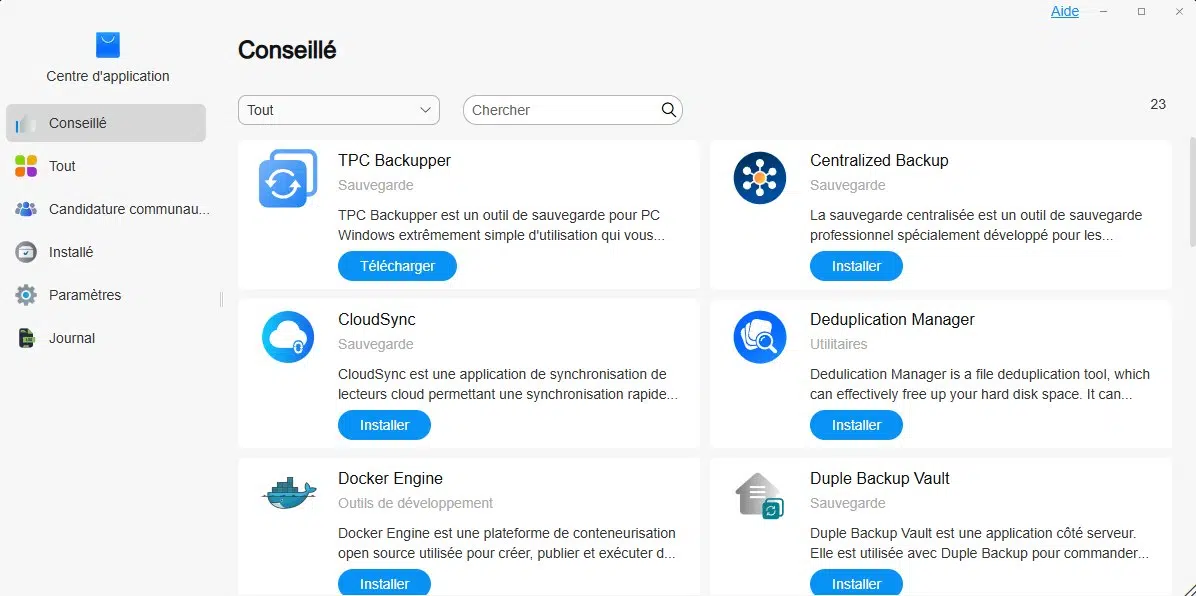Minimize the application window

click(1103, 11)
